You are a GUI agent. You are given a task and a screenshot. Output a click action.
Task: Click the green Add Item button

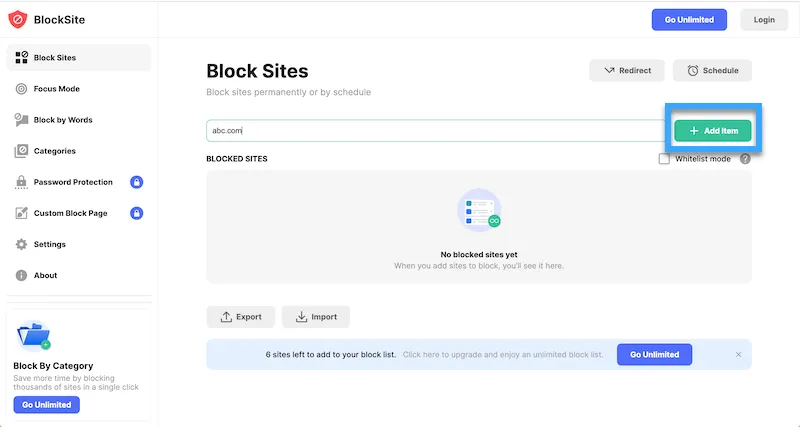pyautogui.click(x=713, y=131)
